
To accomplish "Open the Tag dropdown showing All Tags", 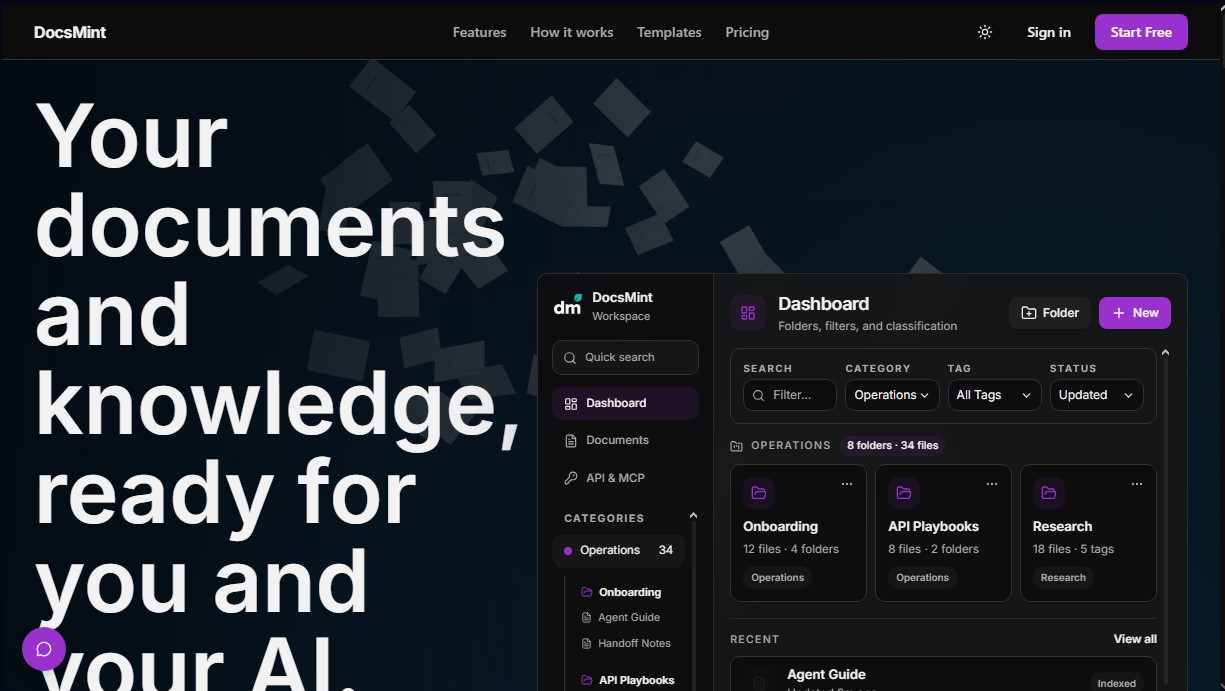I will [994, 396].
